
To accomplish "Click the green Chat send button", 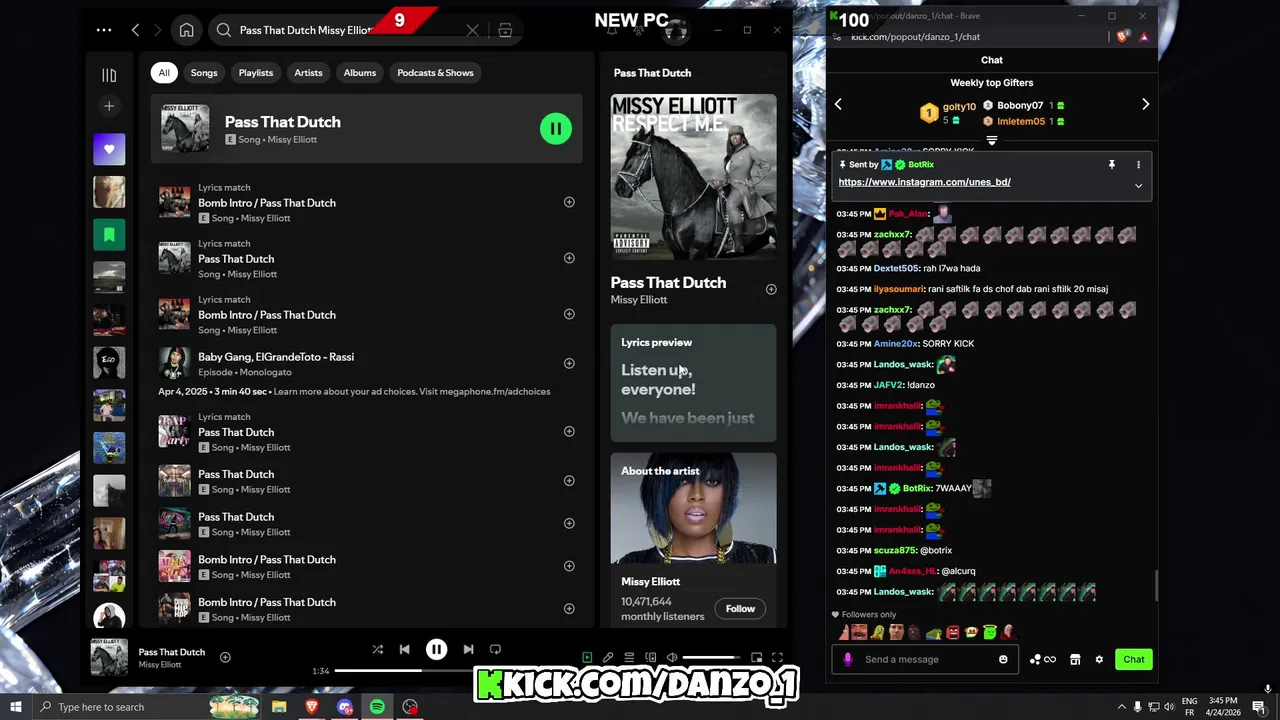I will (x=1134, y=659).
